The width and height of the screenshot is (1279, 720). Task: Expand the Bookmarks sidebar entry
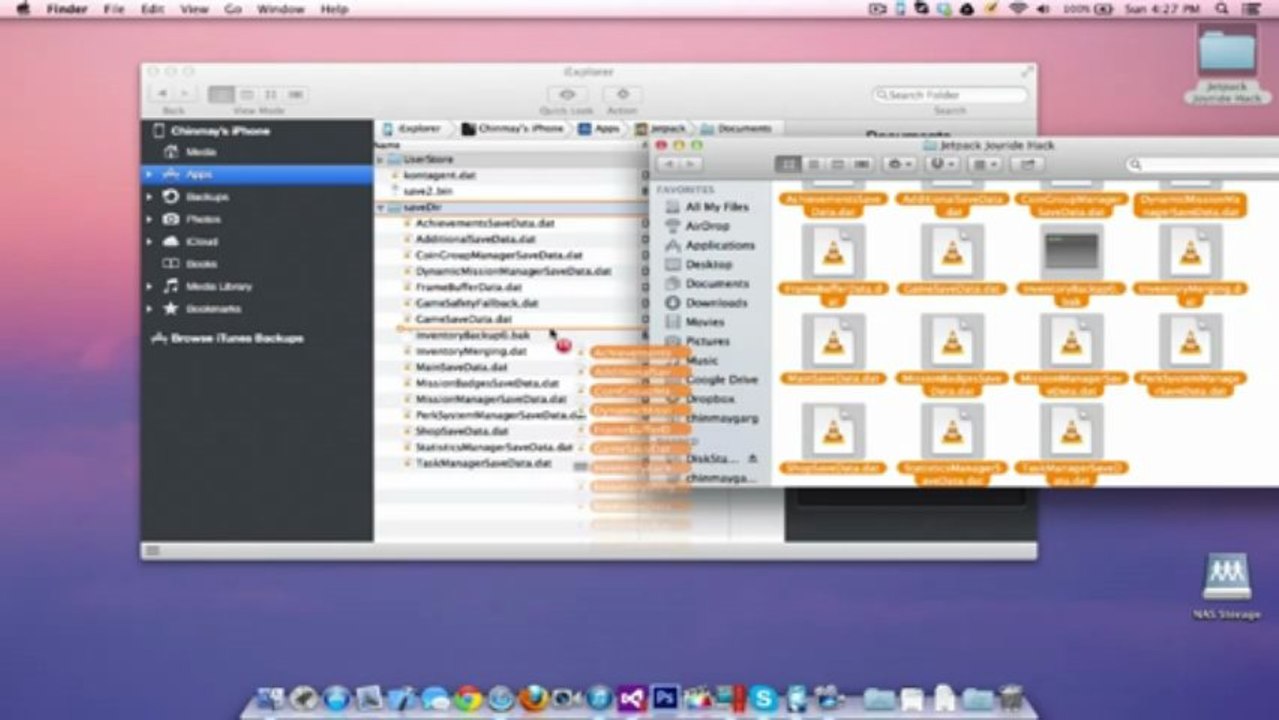[x=149, y=308]
